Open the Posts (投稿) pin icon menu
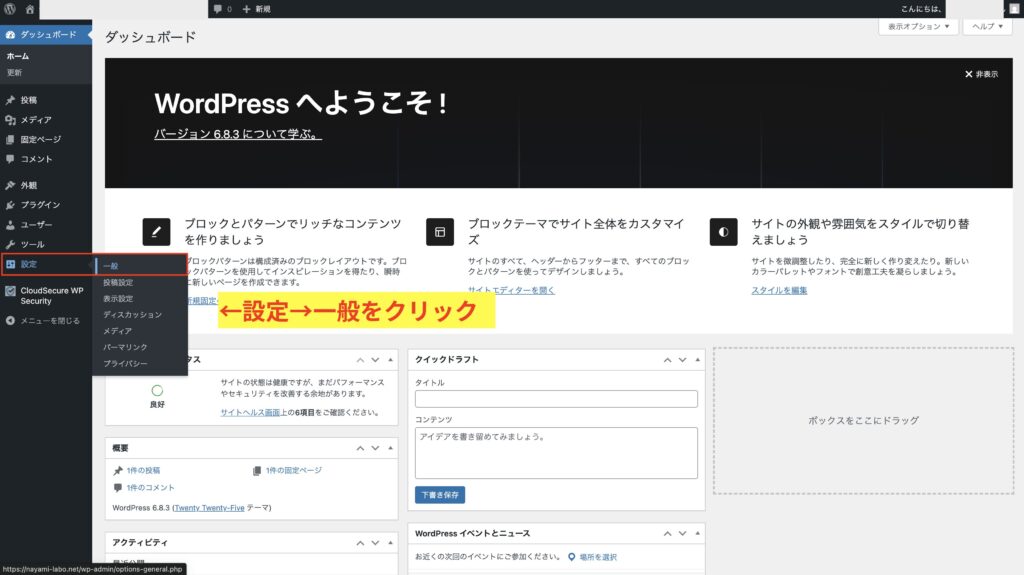The height and width of the screenshot is (575, 1024). (10, 100)
